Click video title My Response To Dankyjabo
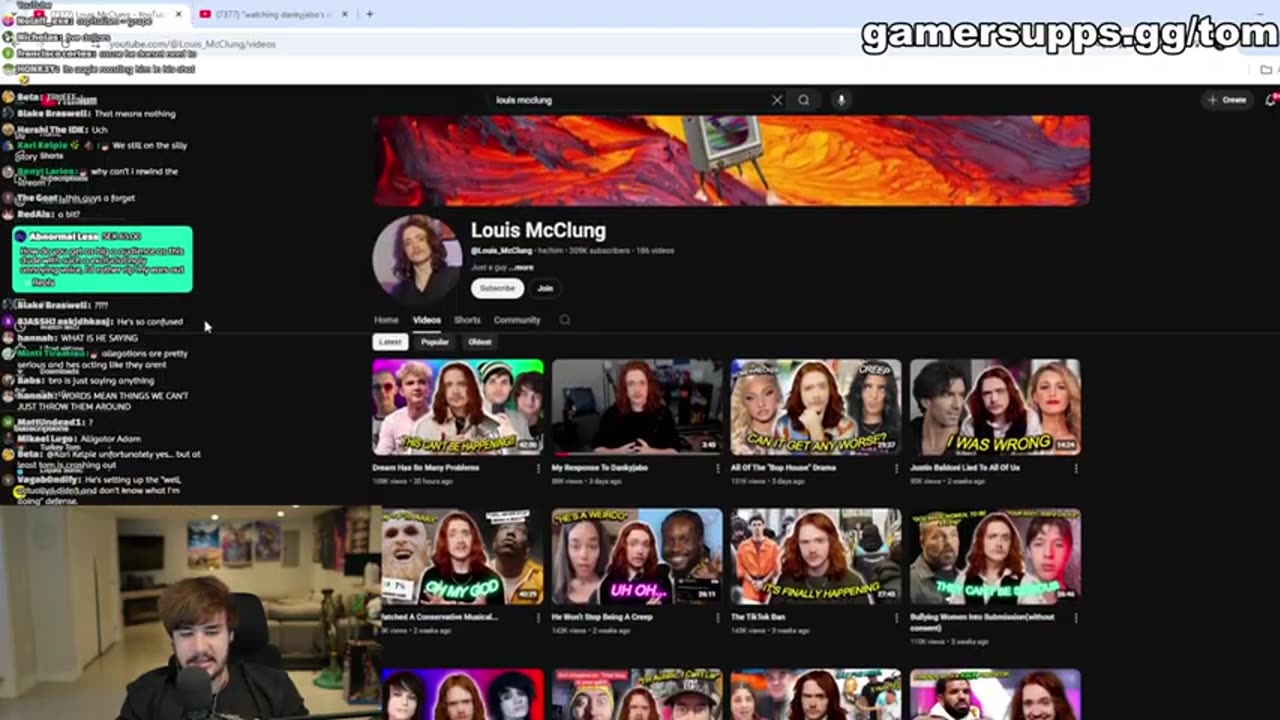The height and width of the screenshot is (720, 1280). (x=602, y=468)
